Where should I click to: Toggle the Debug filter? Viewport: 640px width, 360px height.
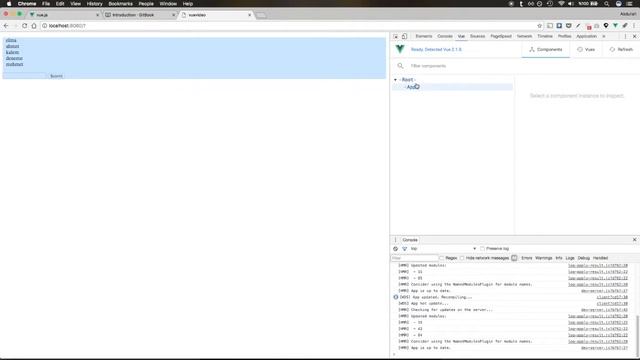584,258
